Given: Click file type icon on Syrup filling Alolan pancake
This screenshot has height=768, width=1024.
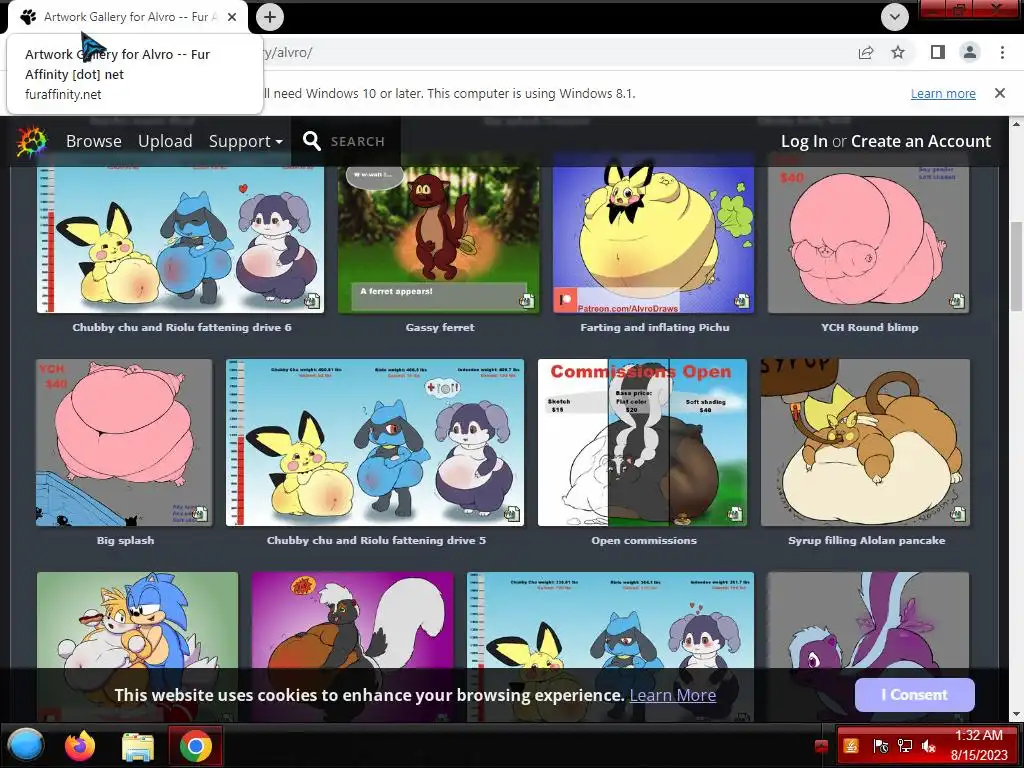Looking at the screenshot, I should coord(957,513).
